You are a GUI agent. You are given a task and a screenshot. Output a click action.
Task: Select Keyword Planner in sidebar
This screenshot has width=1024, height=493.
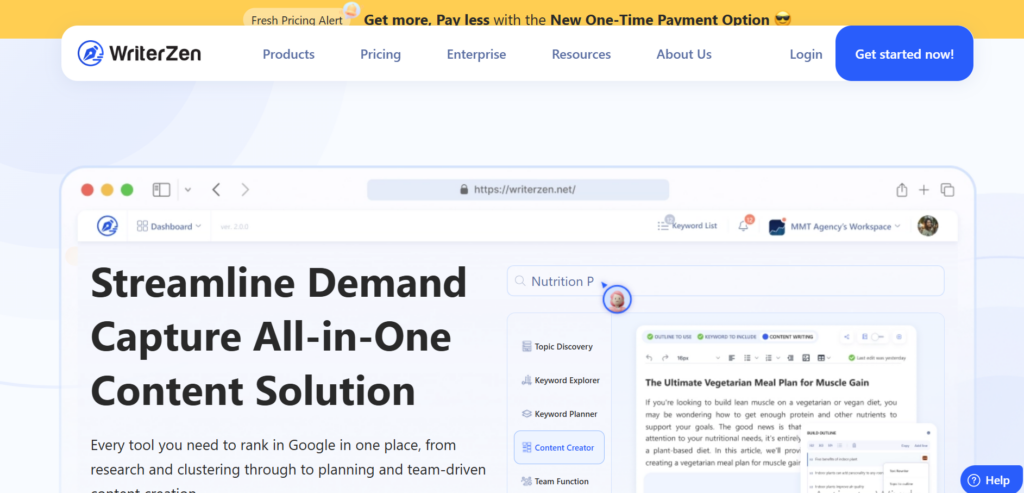558,414
